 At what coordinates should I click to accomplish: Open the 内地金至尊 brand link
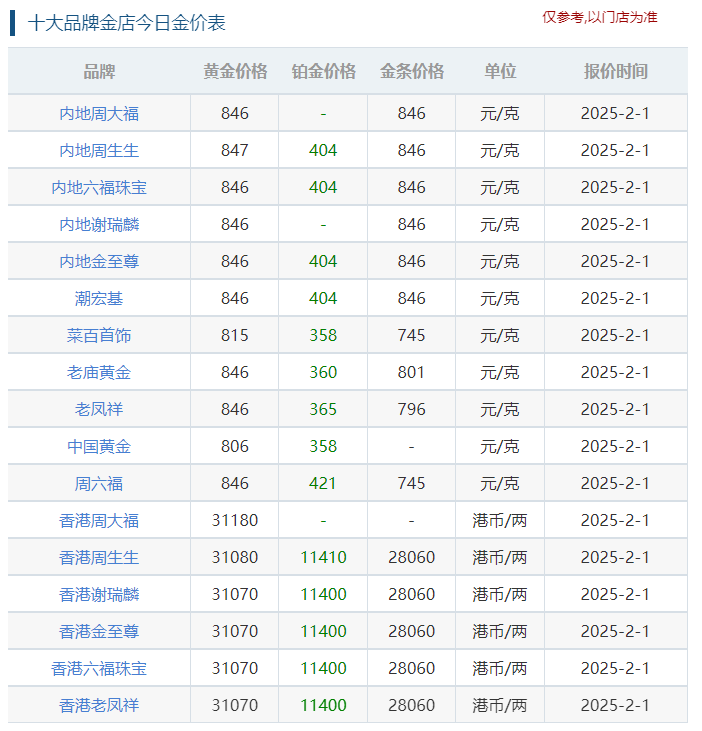[x=99, y=261]
